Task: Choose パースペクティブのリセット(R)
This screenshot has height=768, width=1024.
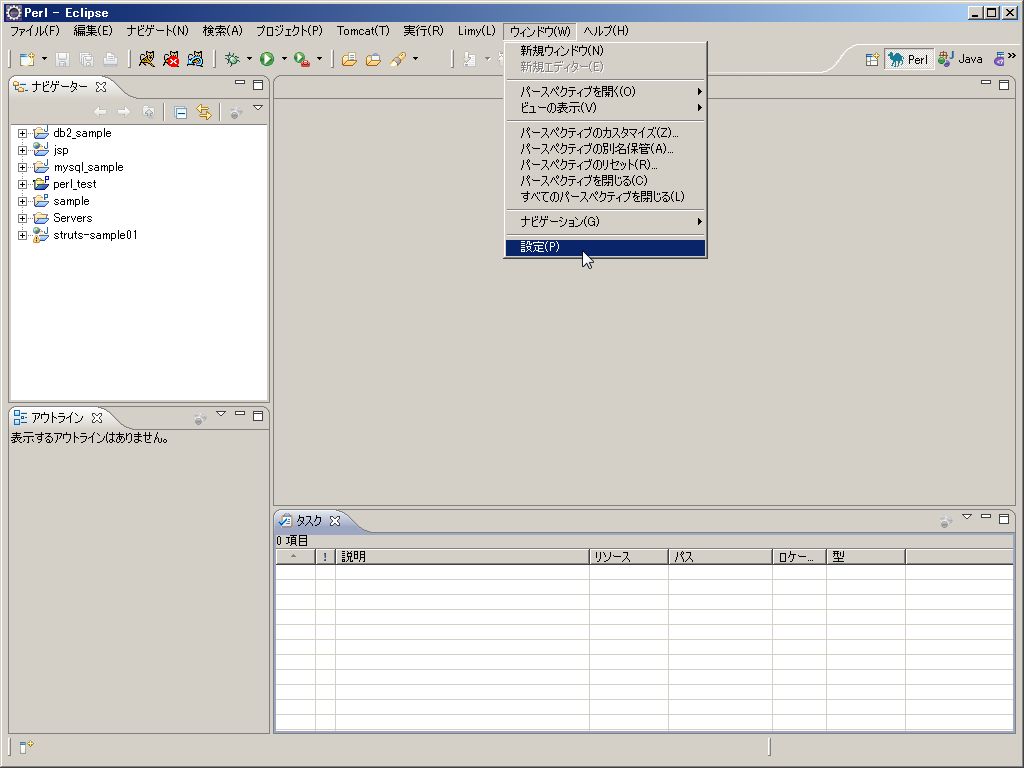Action: (605, 165)
